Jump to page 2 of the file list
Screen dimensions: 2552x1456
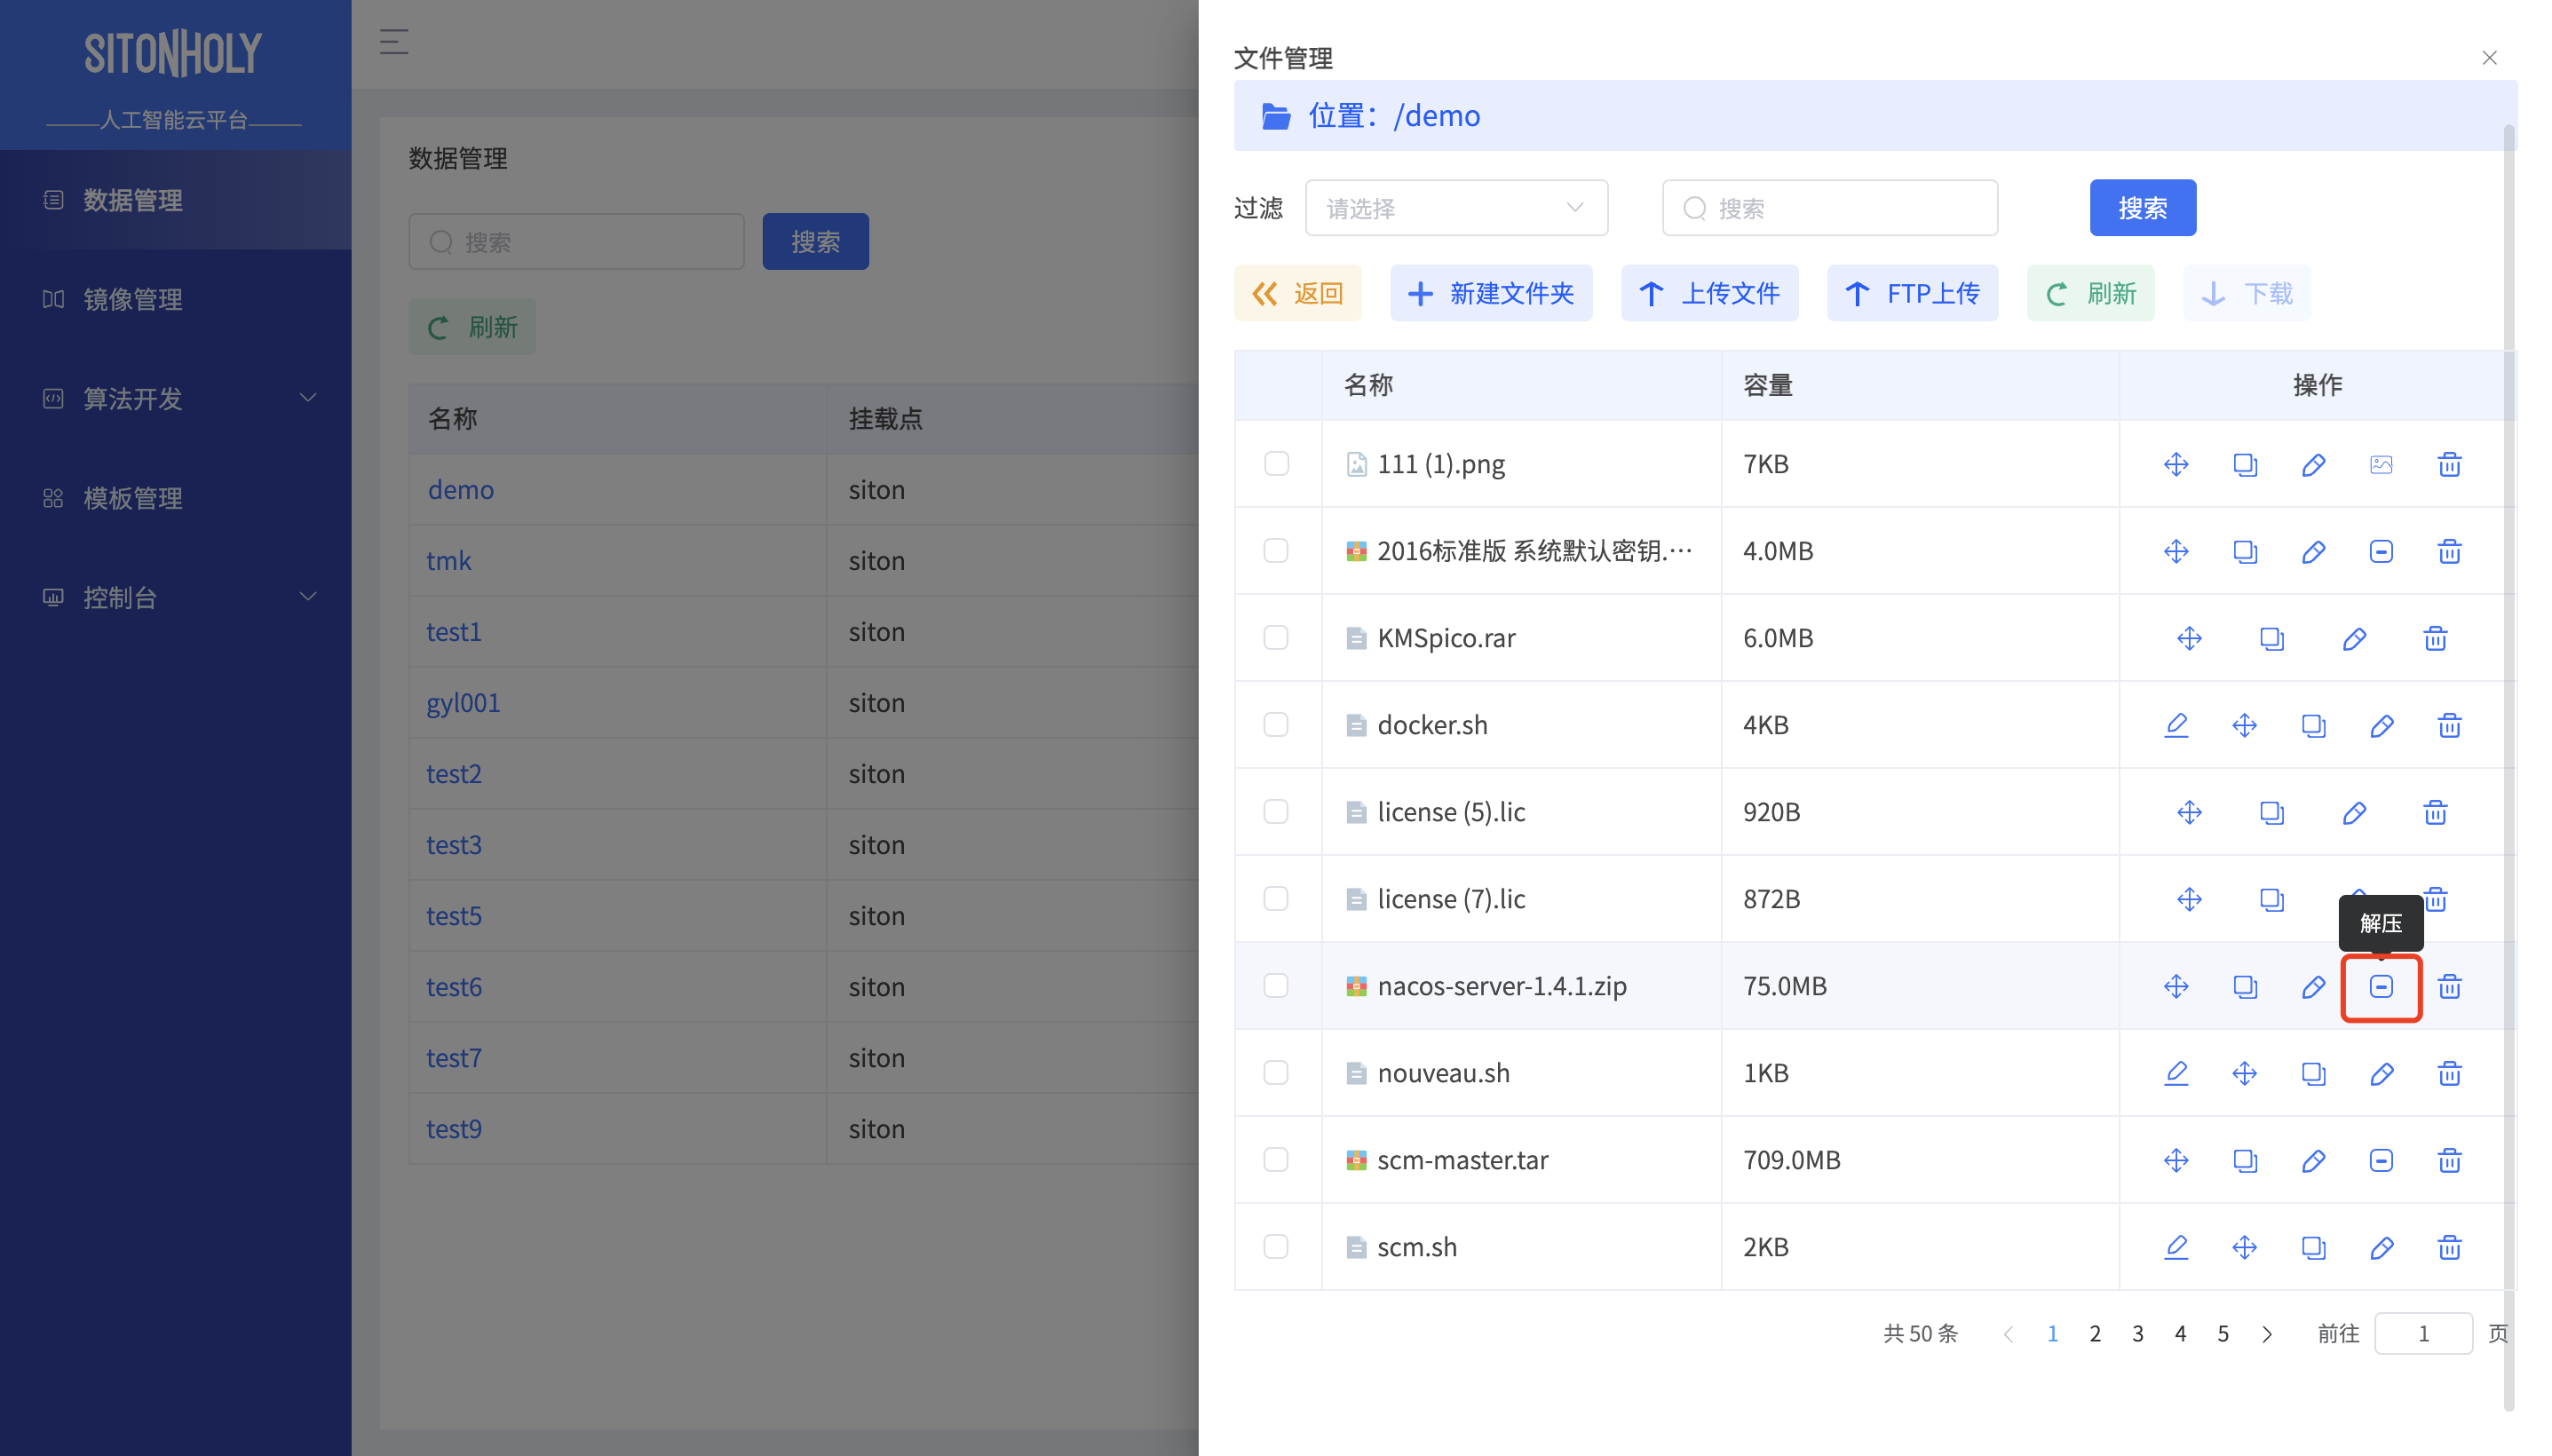[2095, 1334]
